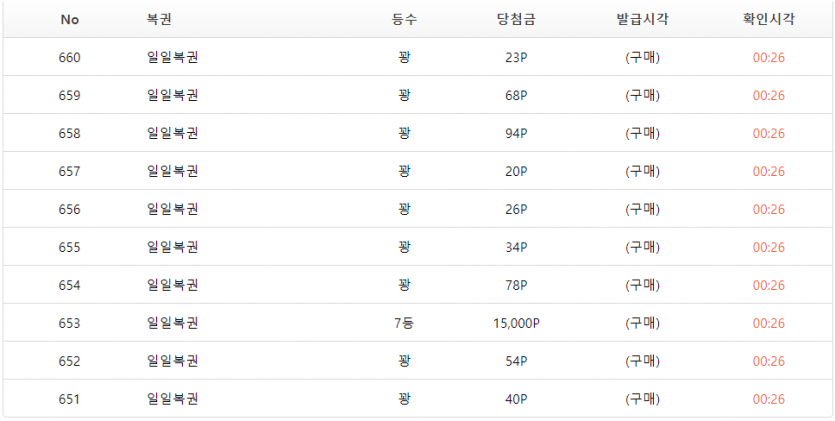Click 일일복권 in row 653
The height and width of the screenshot is (421, 835).
click(172, 324)
